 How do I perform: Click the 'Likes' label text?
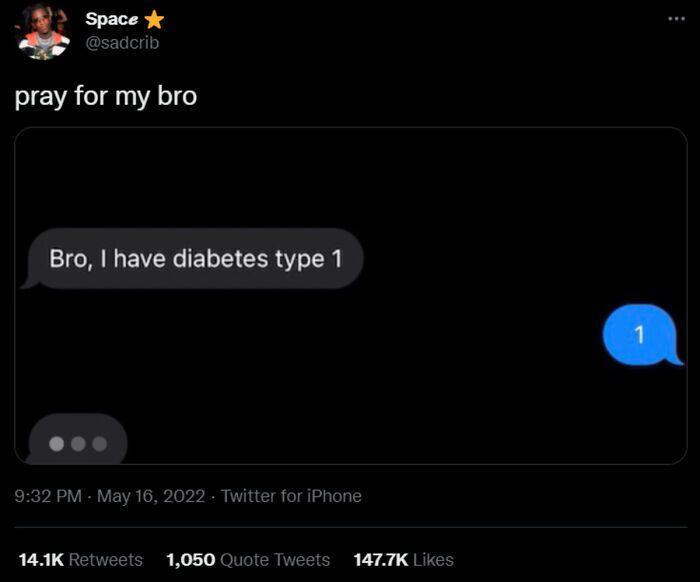(433, 560)
